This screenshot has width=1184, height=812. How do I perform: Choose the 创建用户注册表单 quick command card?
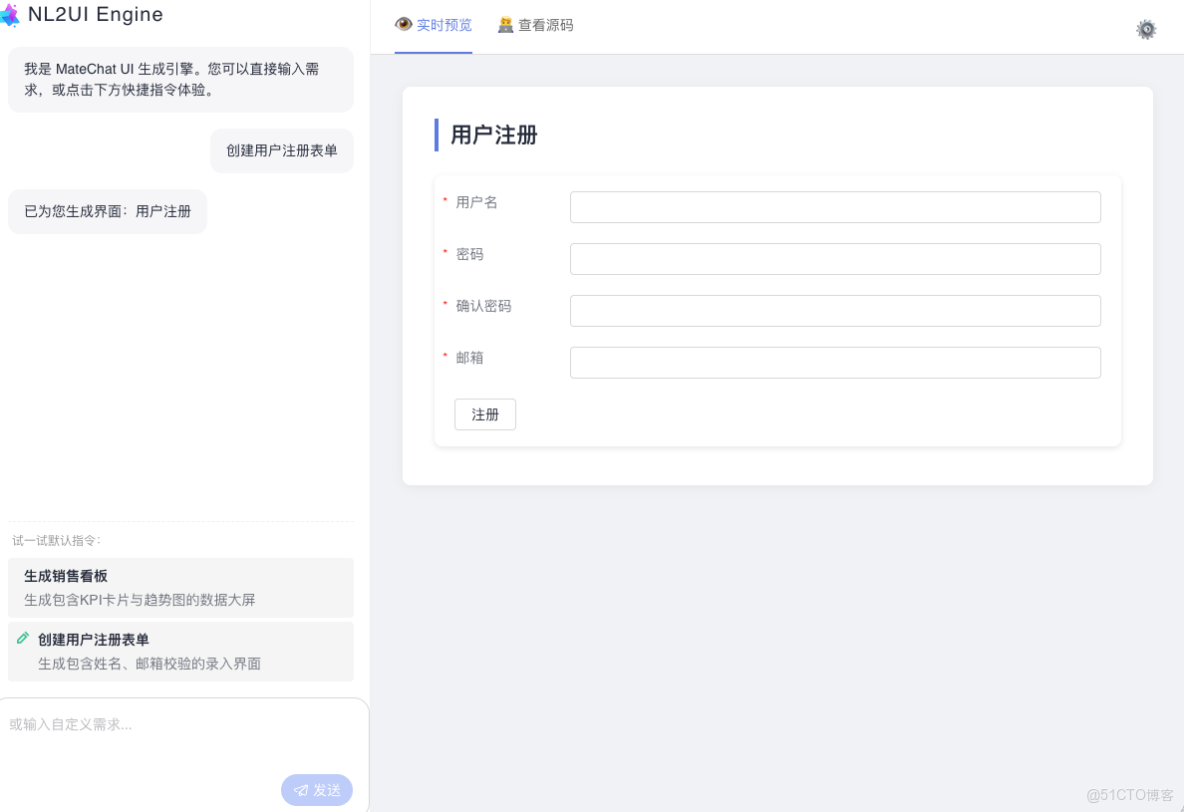(180, 651)
